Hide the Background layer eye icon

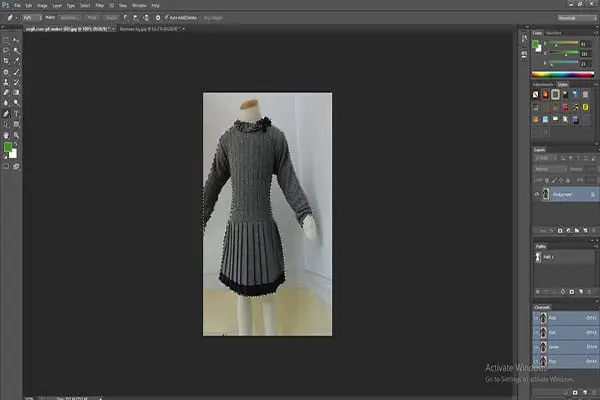(537, 194)
